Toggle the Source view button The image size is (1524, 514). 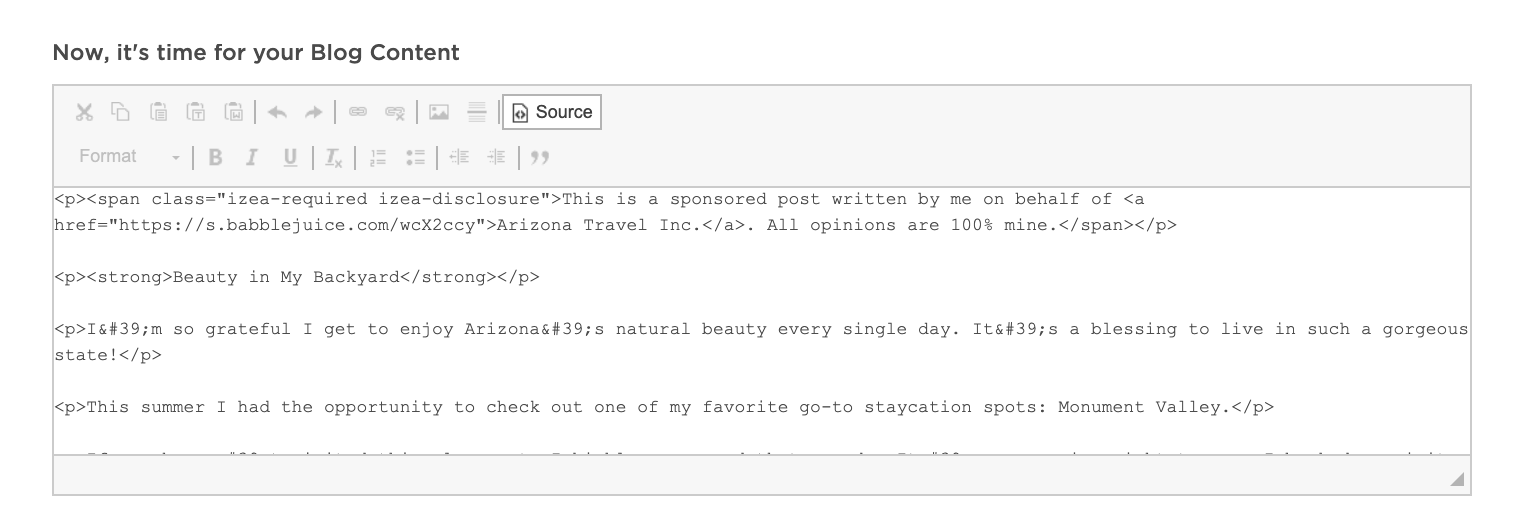click(552, 112)
